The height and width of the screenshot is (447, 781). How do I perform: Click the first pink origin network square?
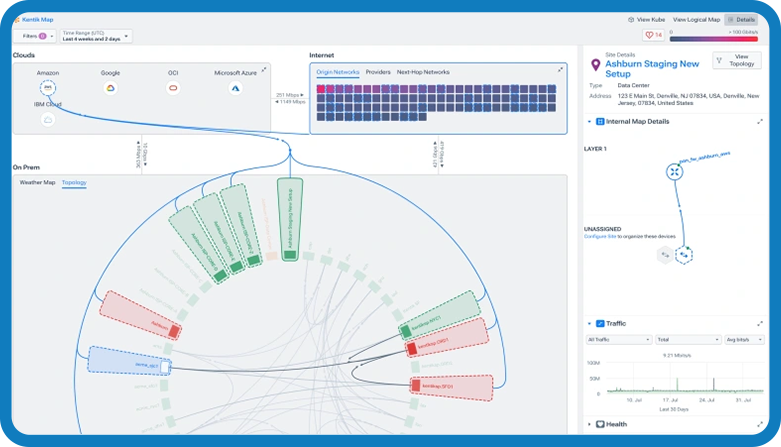coord(321,89)
